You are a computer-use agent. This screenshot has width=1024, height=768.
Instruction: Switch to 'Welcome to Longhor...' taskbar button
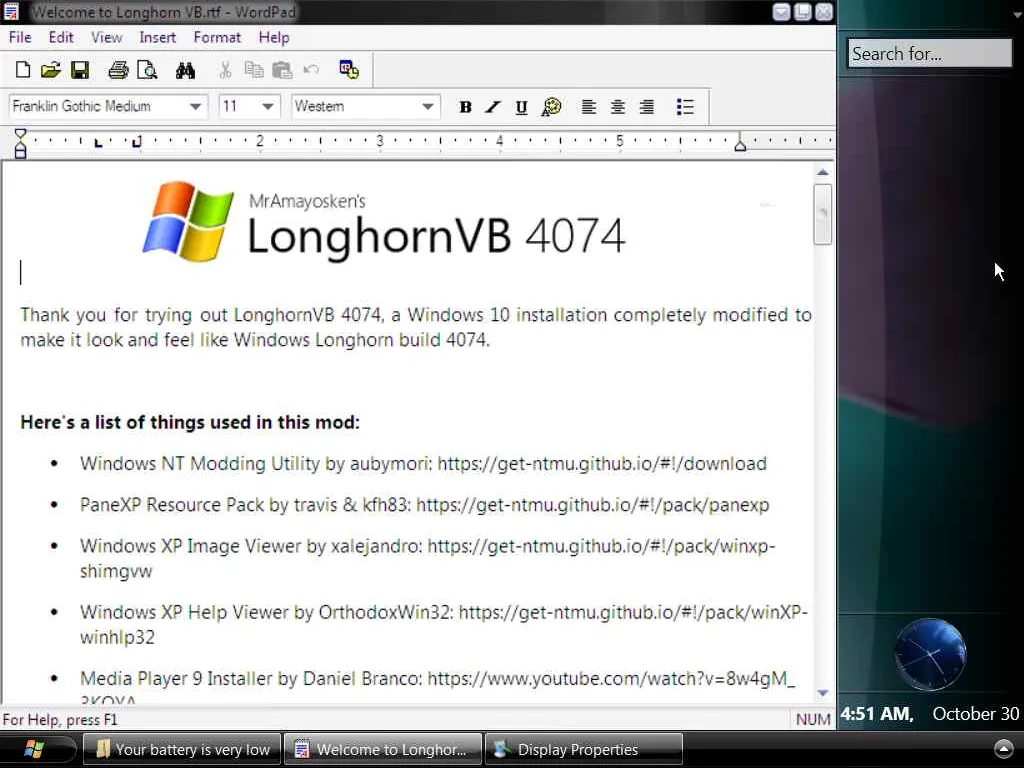[x=383, y=749]
